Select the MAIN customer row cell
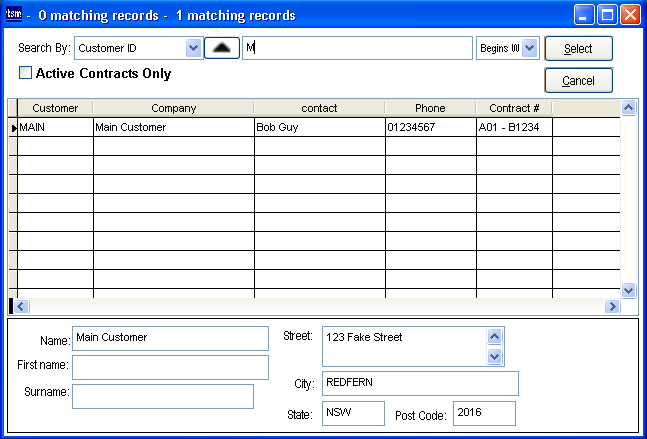This screenshot has width=647, height=439. click(x=55, y=128)
